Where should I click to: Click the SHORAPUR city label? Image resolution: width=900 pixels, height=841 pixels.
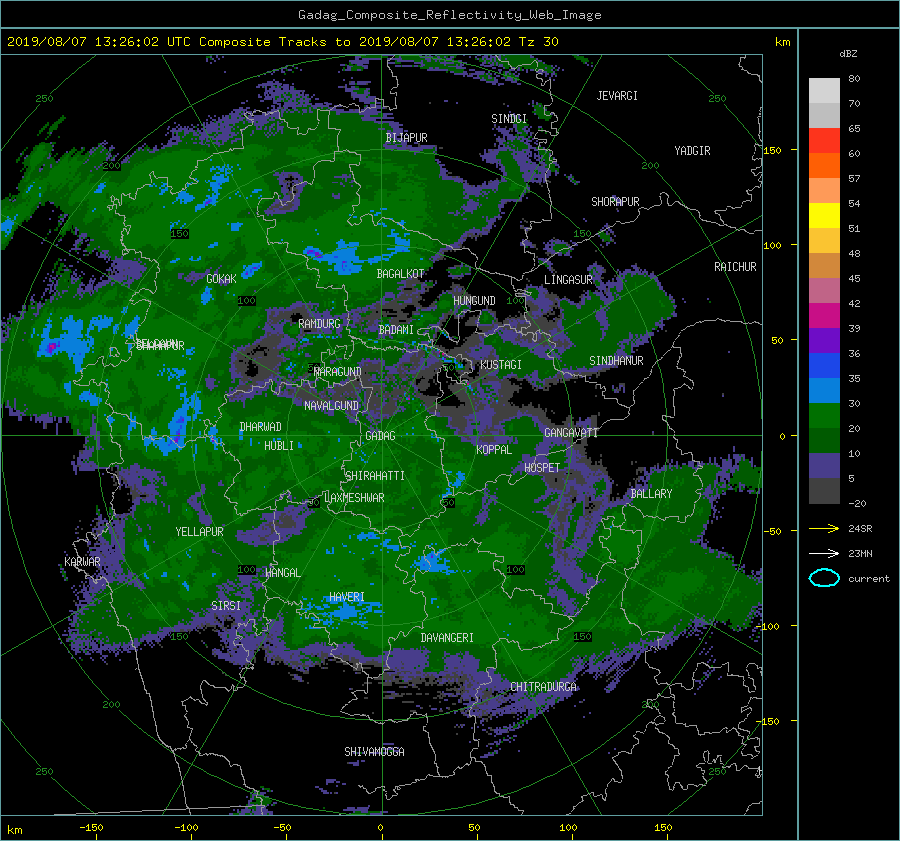tap(615, 202)
